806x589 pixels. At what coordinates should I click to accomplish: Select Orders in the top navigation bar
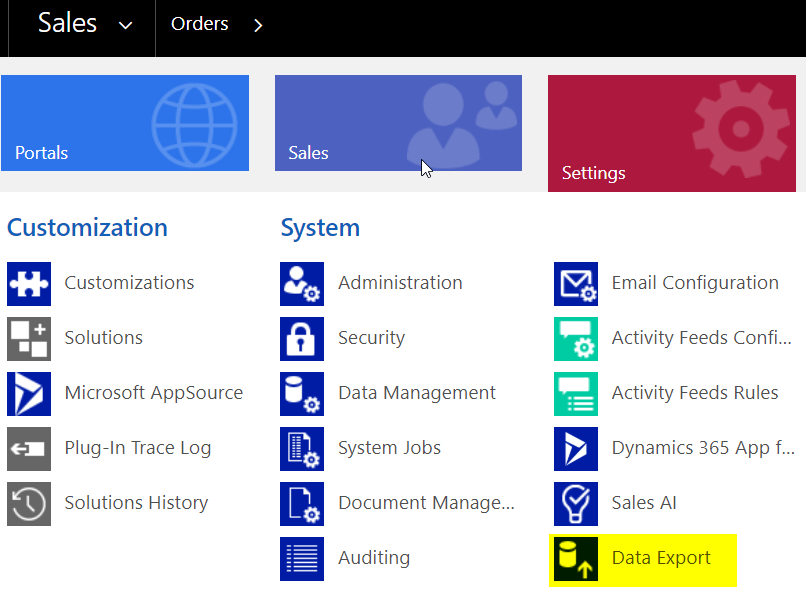(x=199, y=24)
